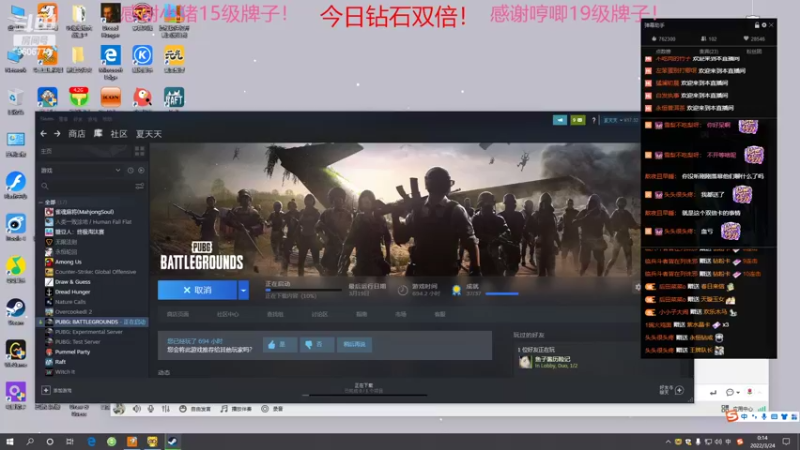Open settings gear in danmaku panel

[764, 24]
